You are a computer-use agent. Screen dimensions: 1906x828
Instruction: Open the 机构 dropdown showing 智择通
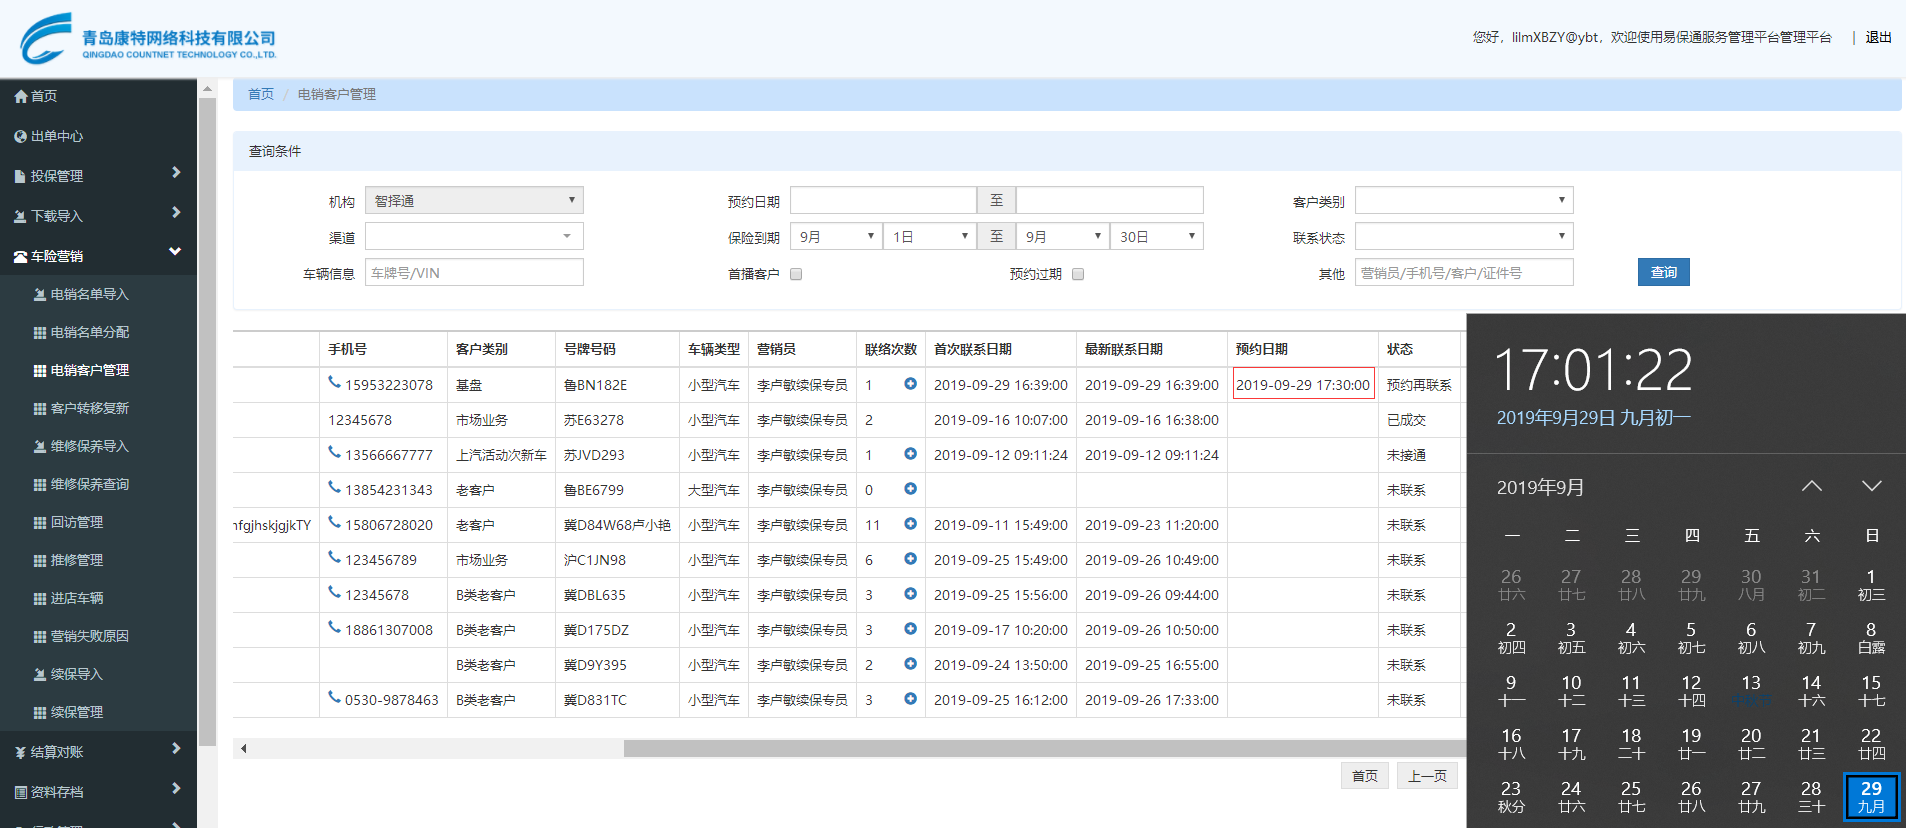[x=474, y=201]
